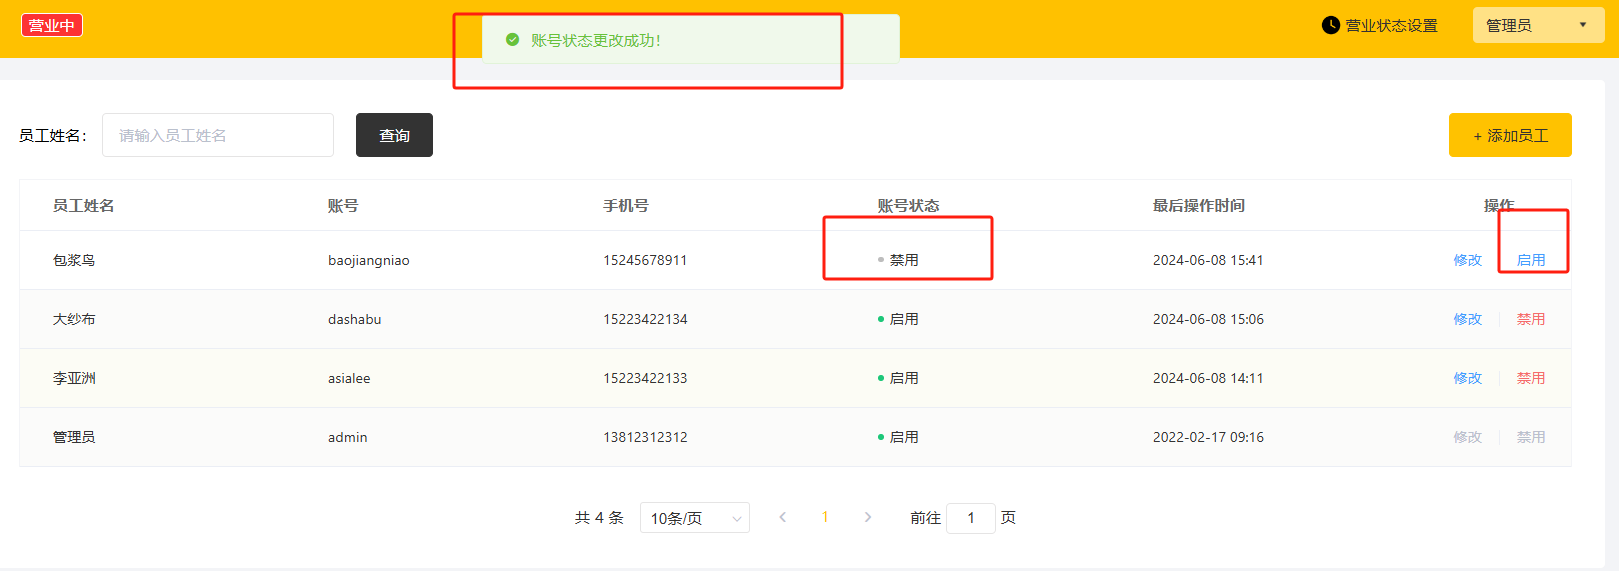Click the 查询 search button

point(394,135)
